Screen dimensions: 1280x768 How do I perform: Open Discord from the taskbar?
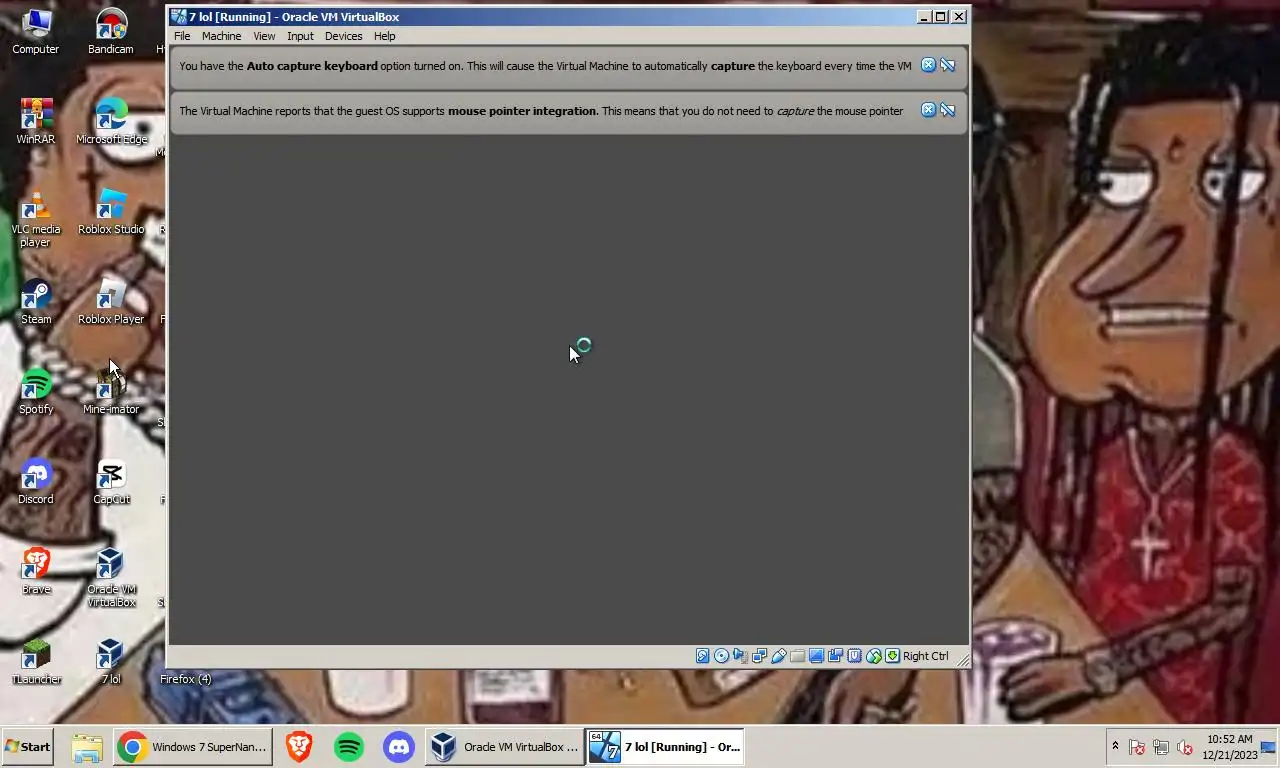399,747
